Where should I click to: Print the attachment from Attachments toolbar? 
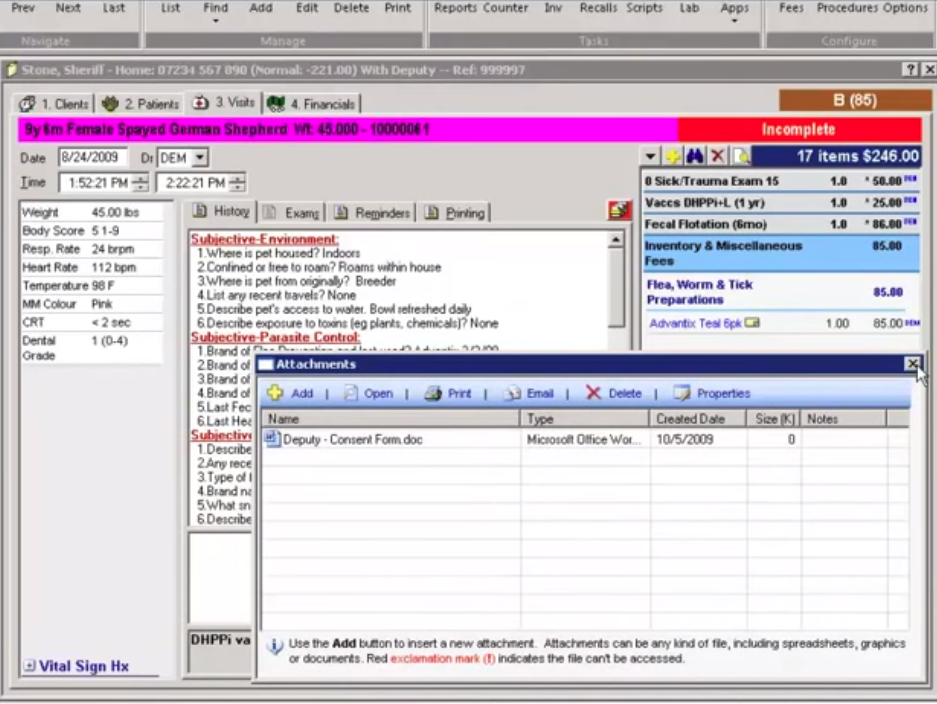(433, 393)
